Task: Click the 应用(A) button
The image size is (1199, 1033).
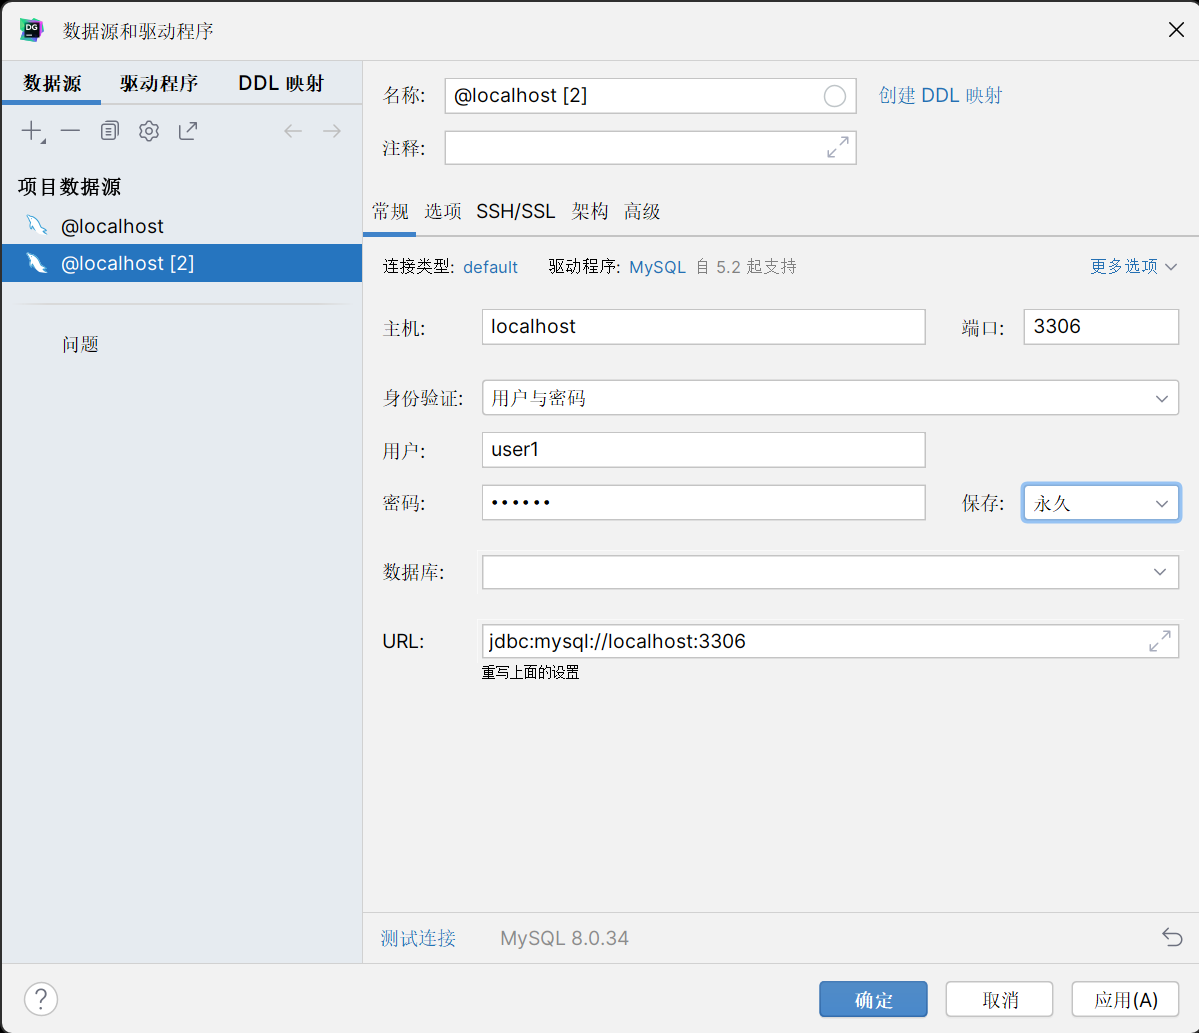Action: click(1126, 999)
